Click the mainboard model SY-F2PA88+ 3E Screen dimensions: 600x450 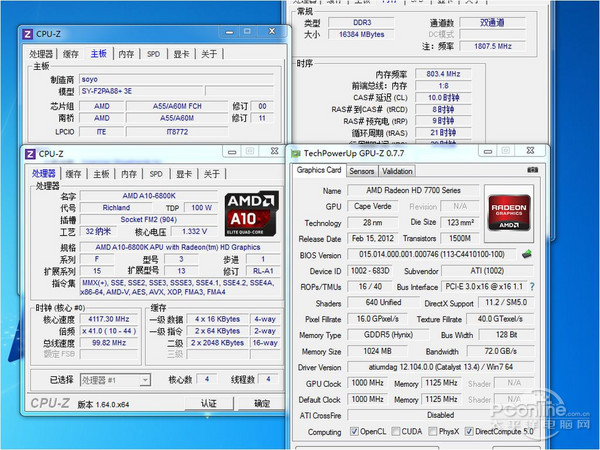pos(141,91)
